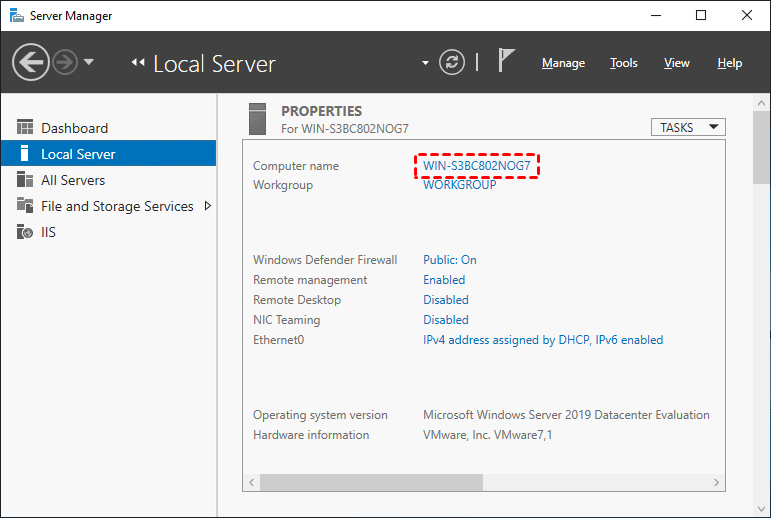
Task: Open the Tools menu
Action: 623,63
